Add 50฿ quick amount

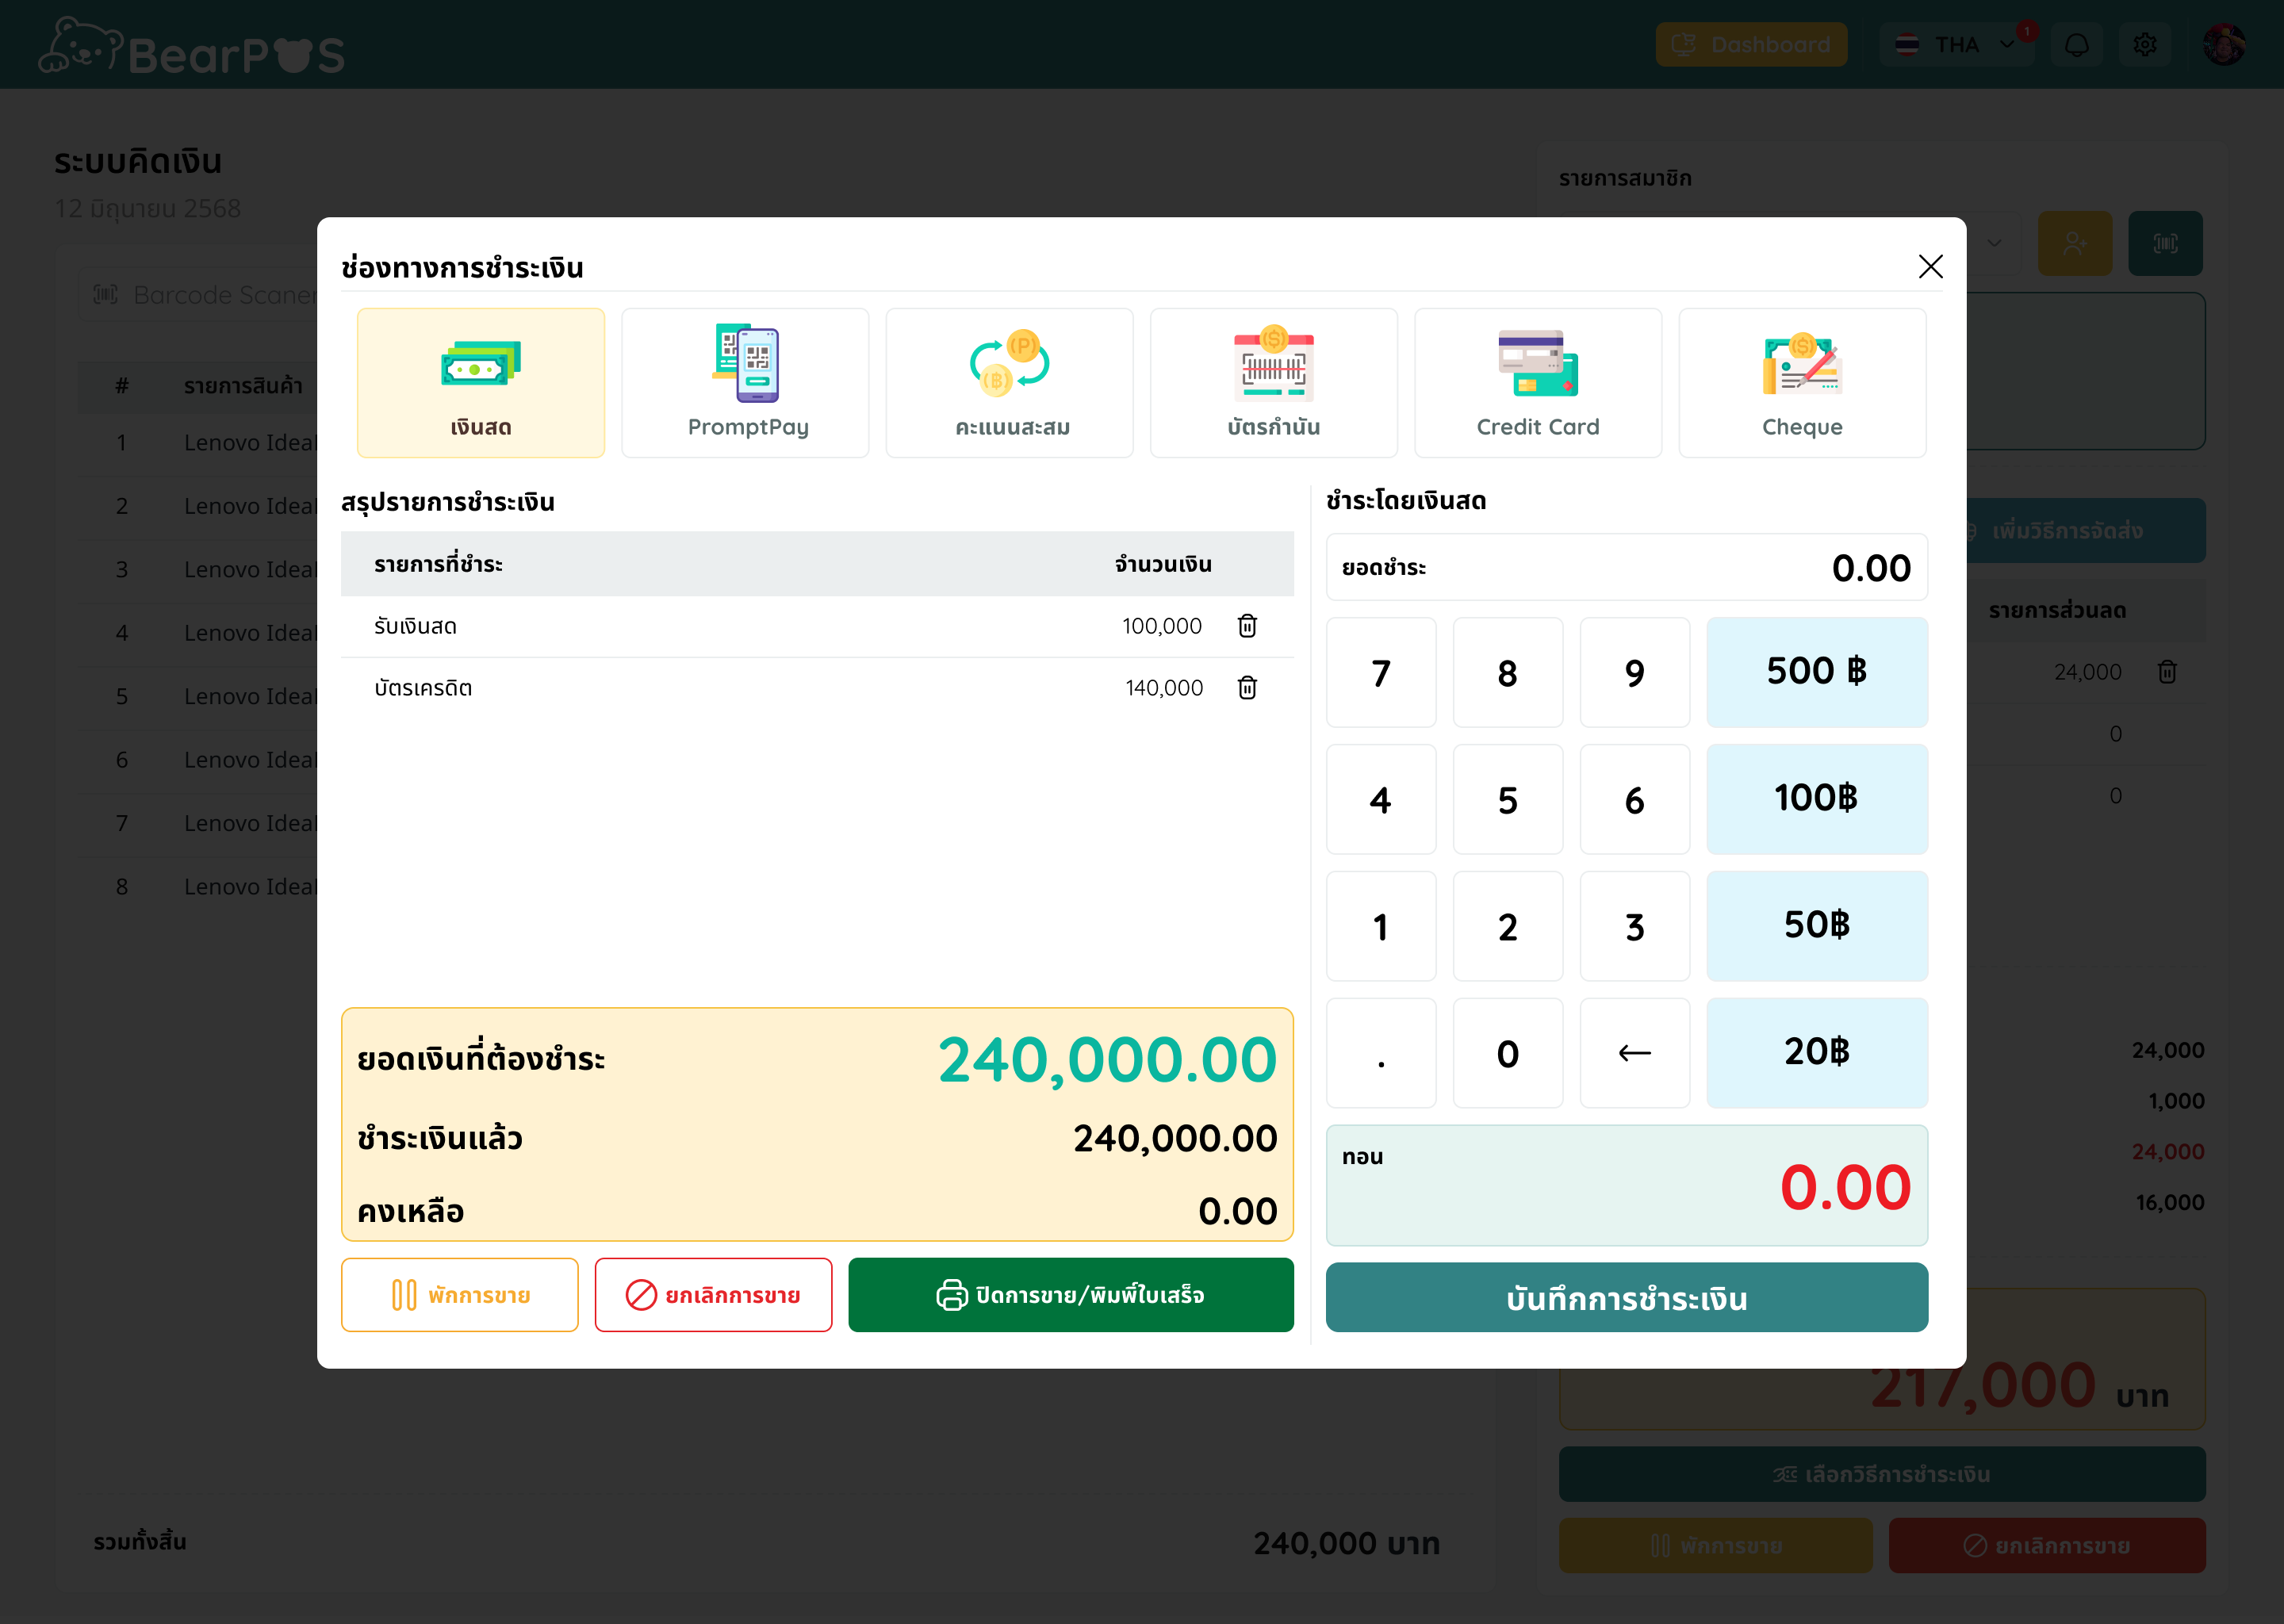1817,926
